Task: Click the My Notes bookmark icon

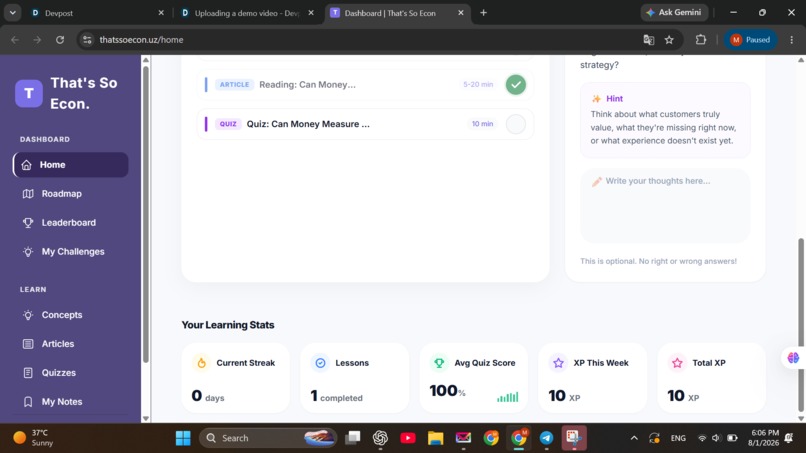Action: coord(28,402)
